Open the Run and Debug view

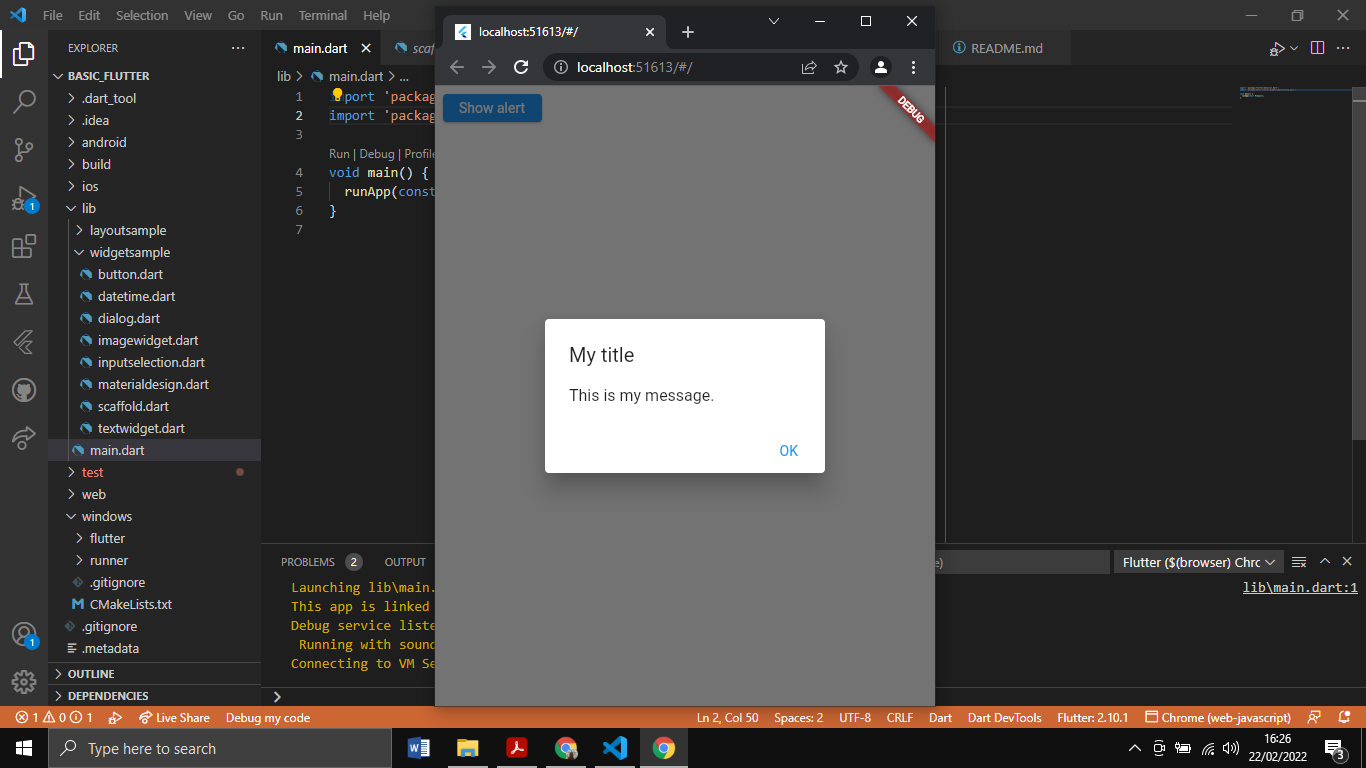click(x=24, y=199)
